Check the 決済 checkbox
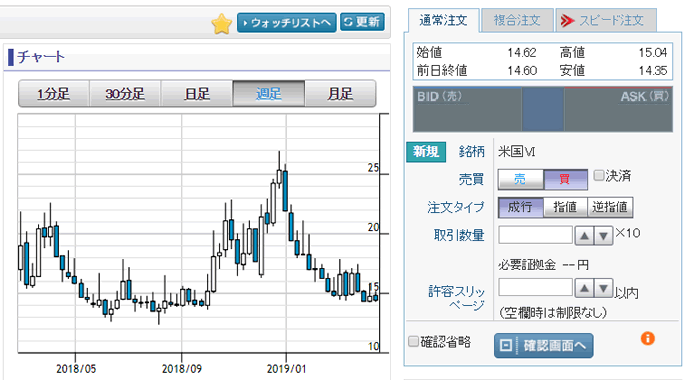 click(599, 176)
